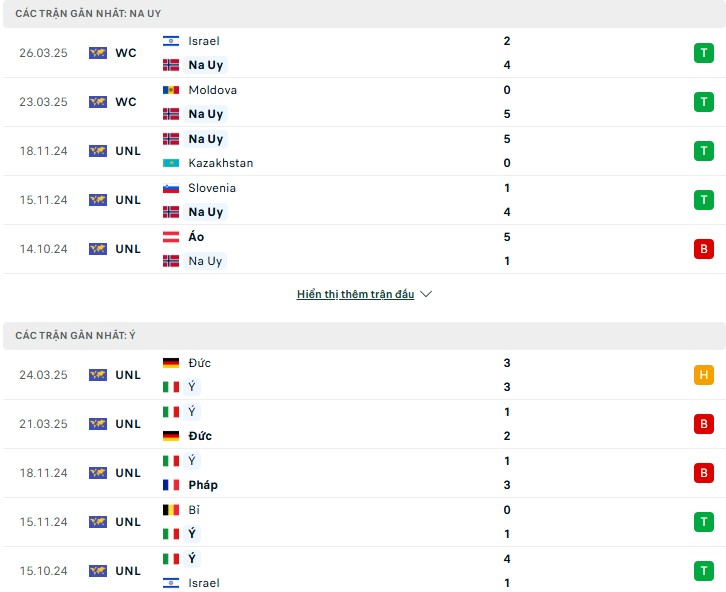Image resolution: width=726 pixels, height=592 pixels.
Task: Click the Đức flag in the 24.03.25 match
Action: pos(171,363)
